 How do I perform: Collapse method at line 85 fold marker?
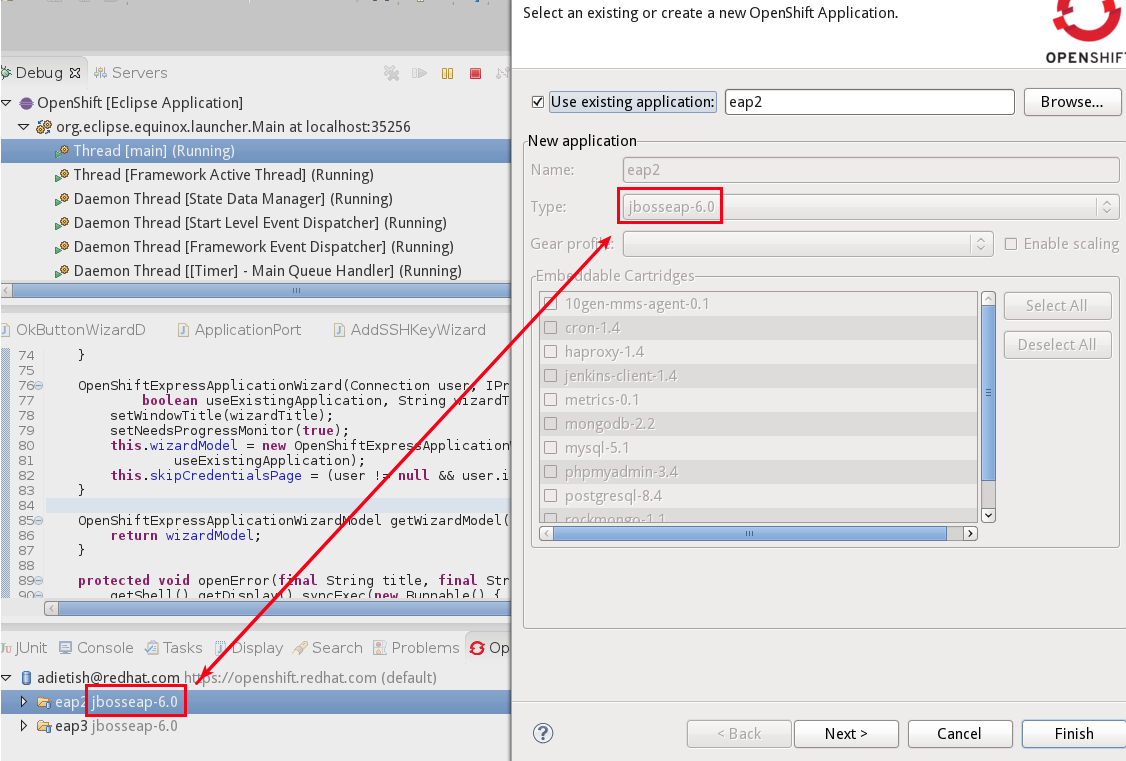tap(39, 520)
